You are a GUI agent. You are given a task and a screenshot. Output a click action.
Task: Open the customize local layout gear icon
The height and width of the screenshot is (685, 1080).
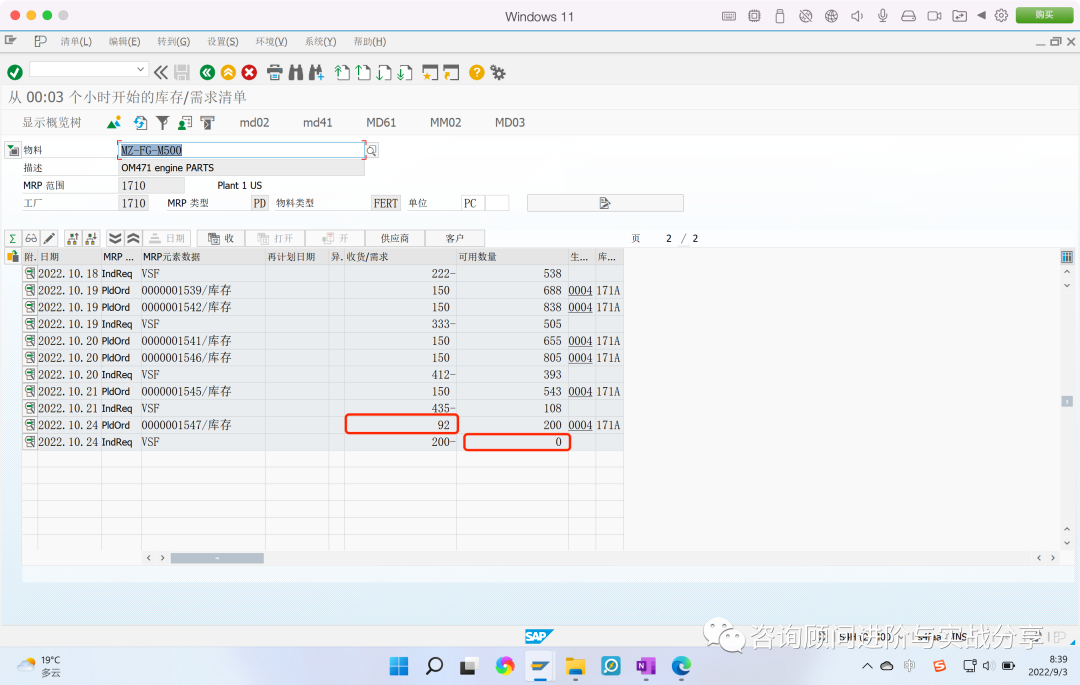click(498, 72)
